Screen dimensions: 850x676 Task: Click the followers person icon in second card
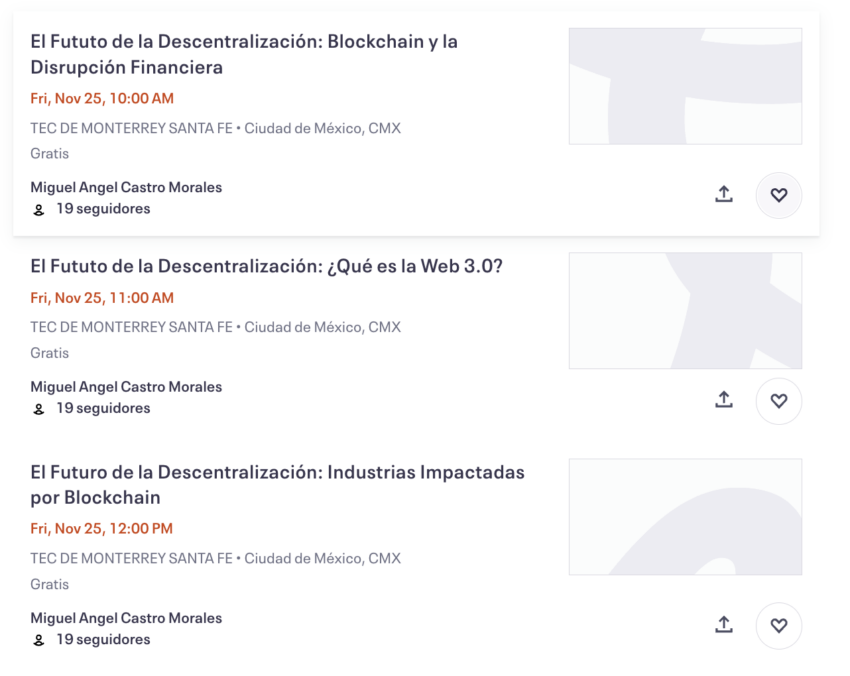pyautogui.click(x=38, y=409)
